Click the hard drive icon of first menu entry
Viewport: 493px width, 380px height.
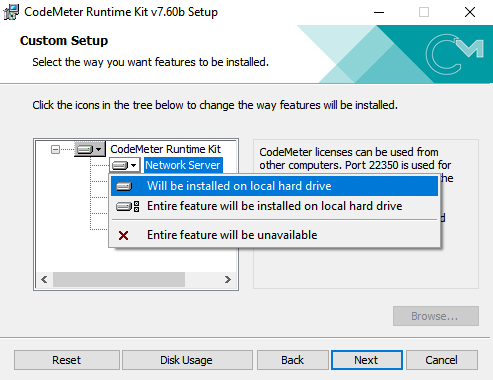coord(124,186)
